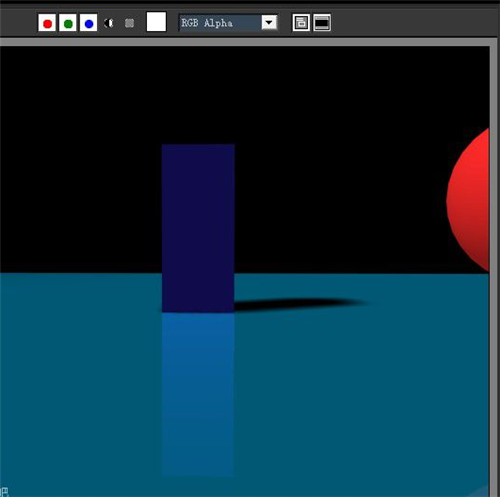The width and height of the screenshot is (500, 497).
Task: Toggle the UI overlay button
Action: tap(301, 23)
